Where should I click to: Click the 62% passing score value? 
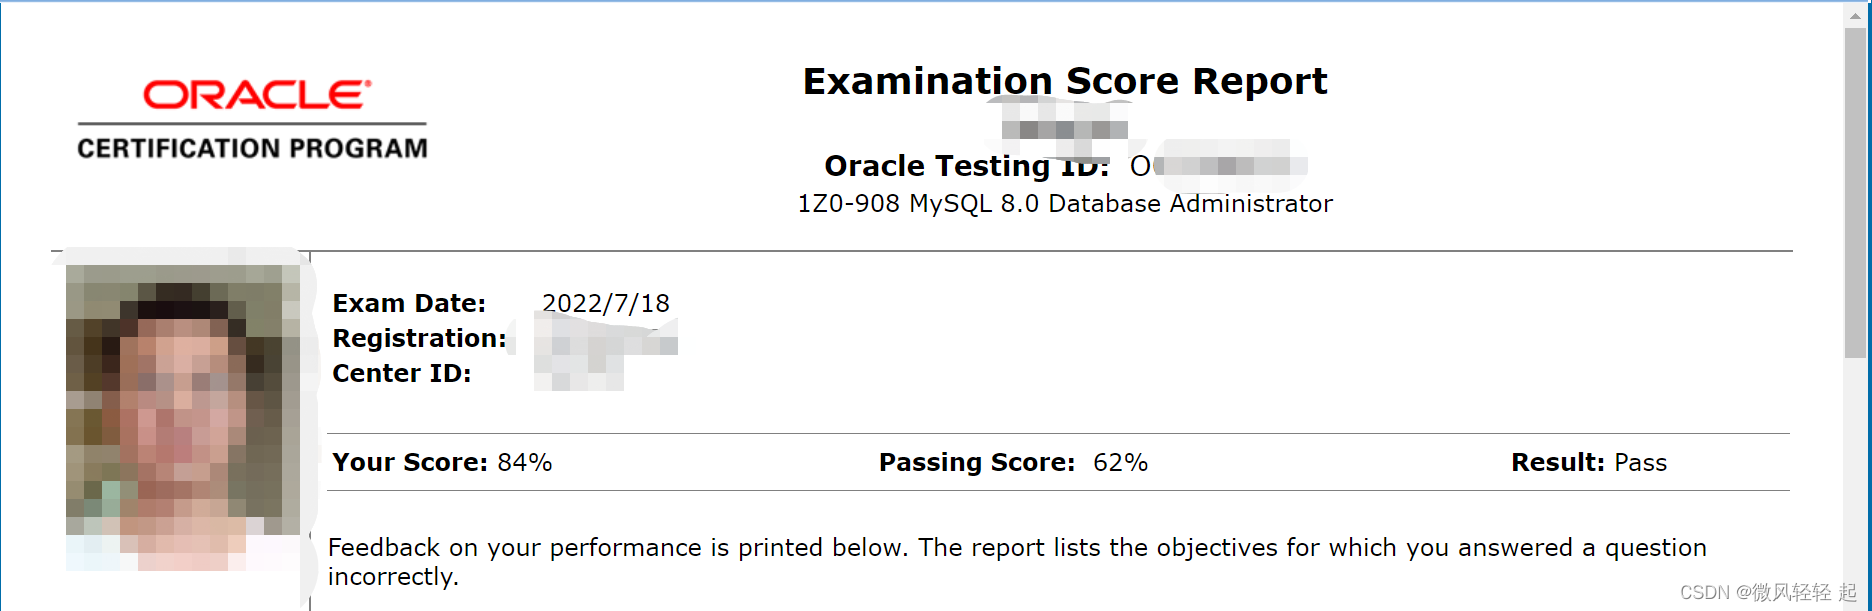(x=1120, y=463)
